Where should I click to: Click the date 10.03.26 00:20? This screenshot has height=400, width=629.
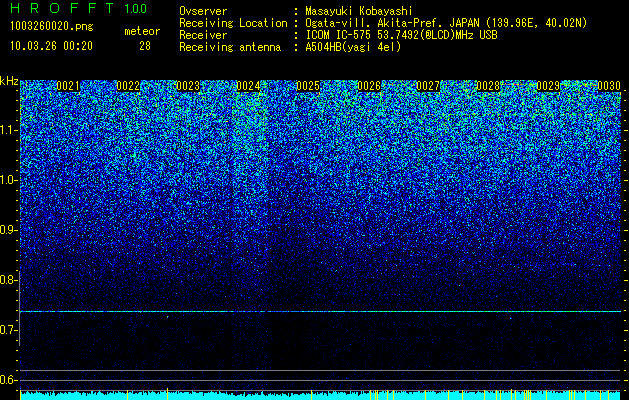[x=51, y=45]
